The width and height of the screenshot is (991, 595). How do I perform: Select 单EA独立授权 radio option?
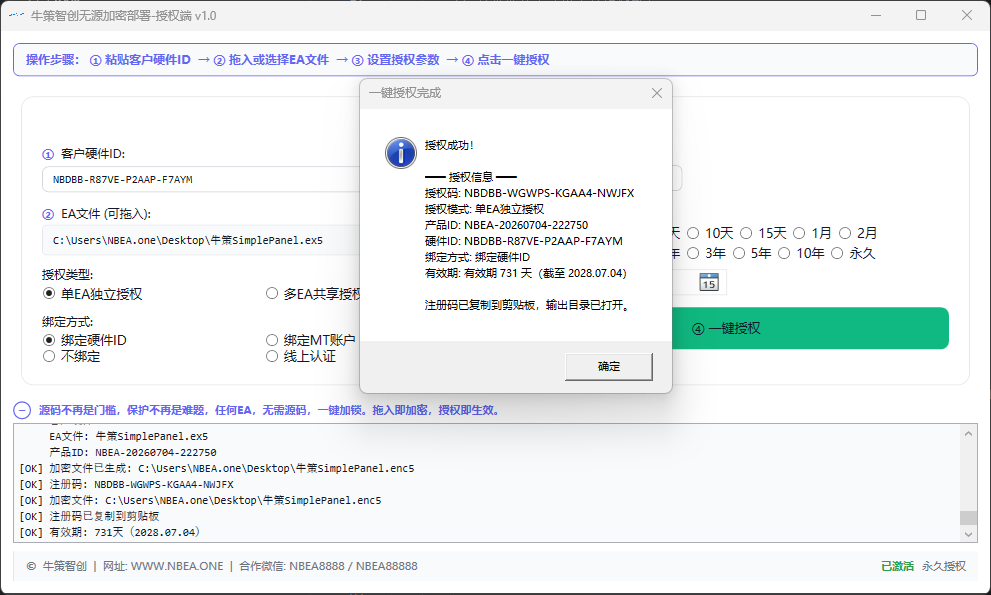92,294
